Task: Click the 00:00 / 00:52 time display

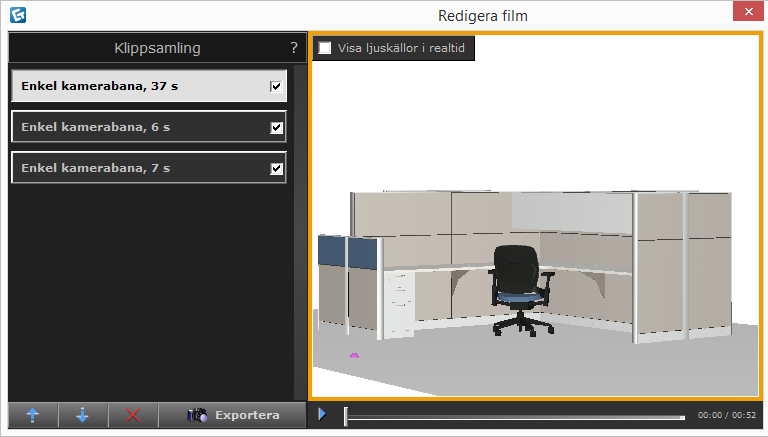Action: 727,415
